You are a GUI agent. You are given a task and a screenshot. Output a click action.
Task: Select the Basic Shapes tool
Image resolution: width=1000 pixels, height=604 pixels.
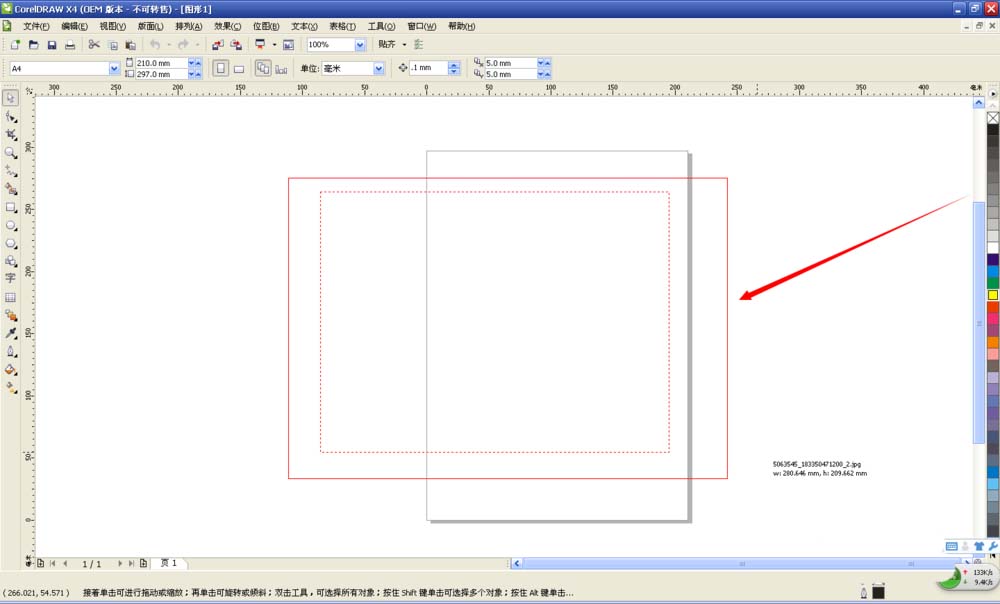pos(11,261)
